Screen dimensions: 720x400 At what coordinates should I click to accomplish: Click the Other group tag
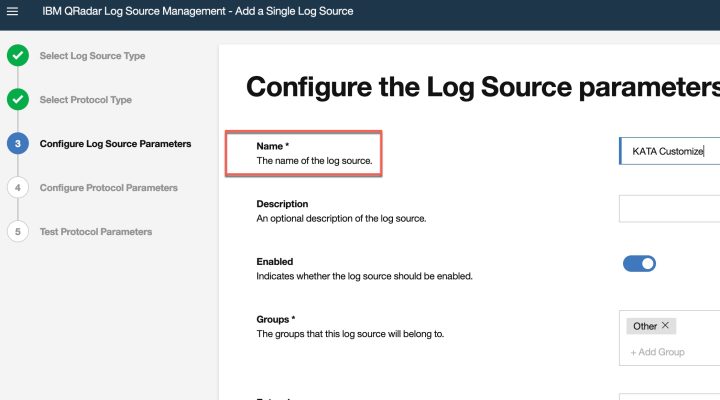651,326
